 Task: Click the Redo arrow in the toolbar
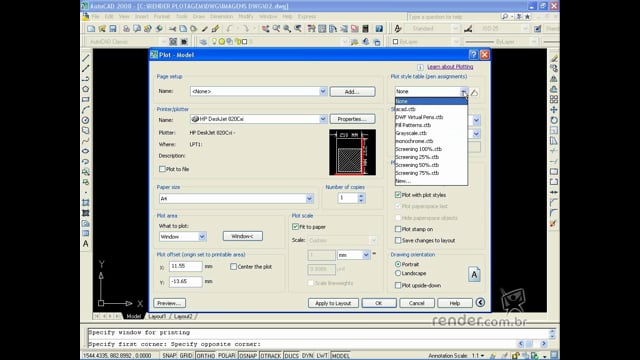[245, 29]
